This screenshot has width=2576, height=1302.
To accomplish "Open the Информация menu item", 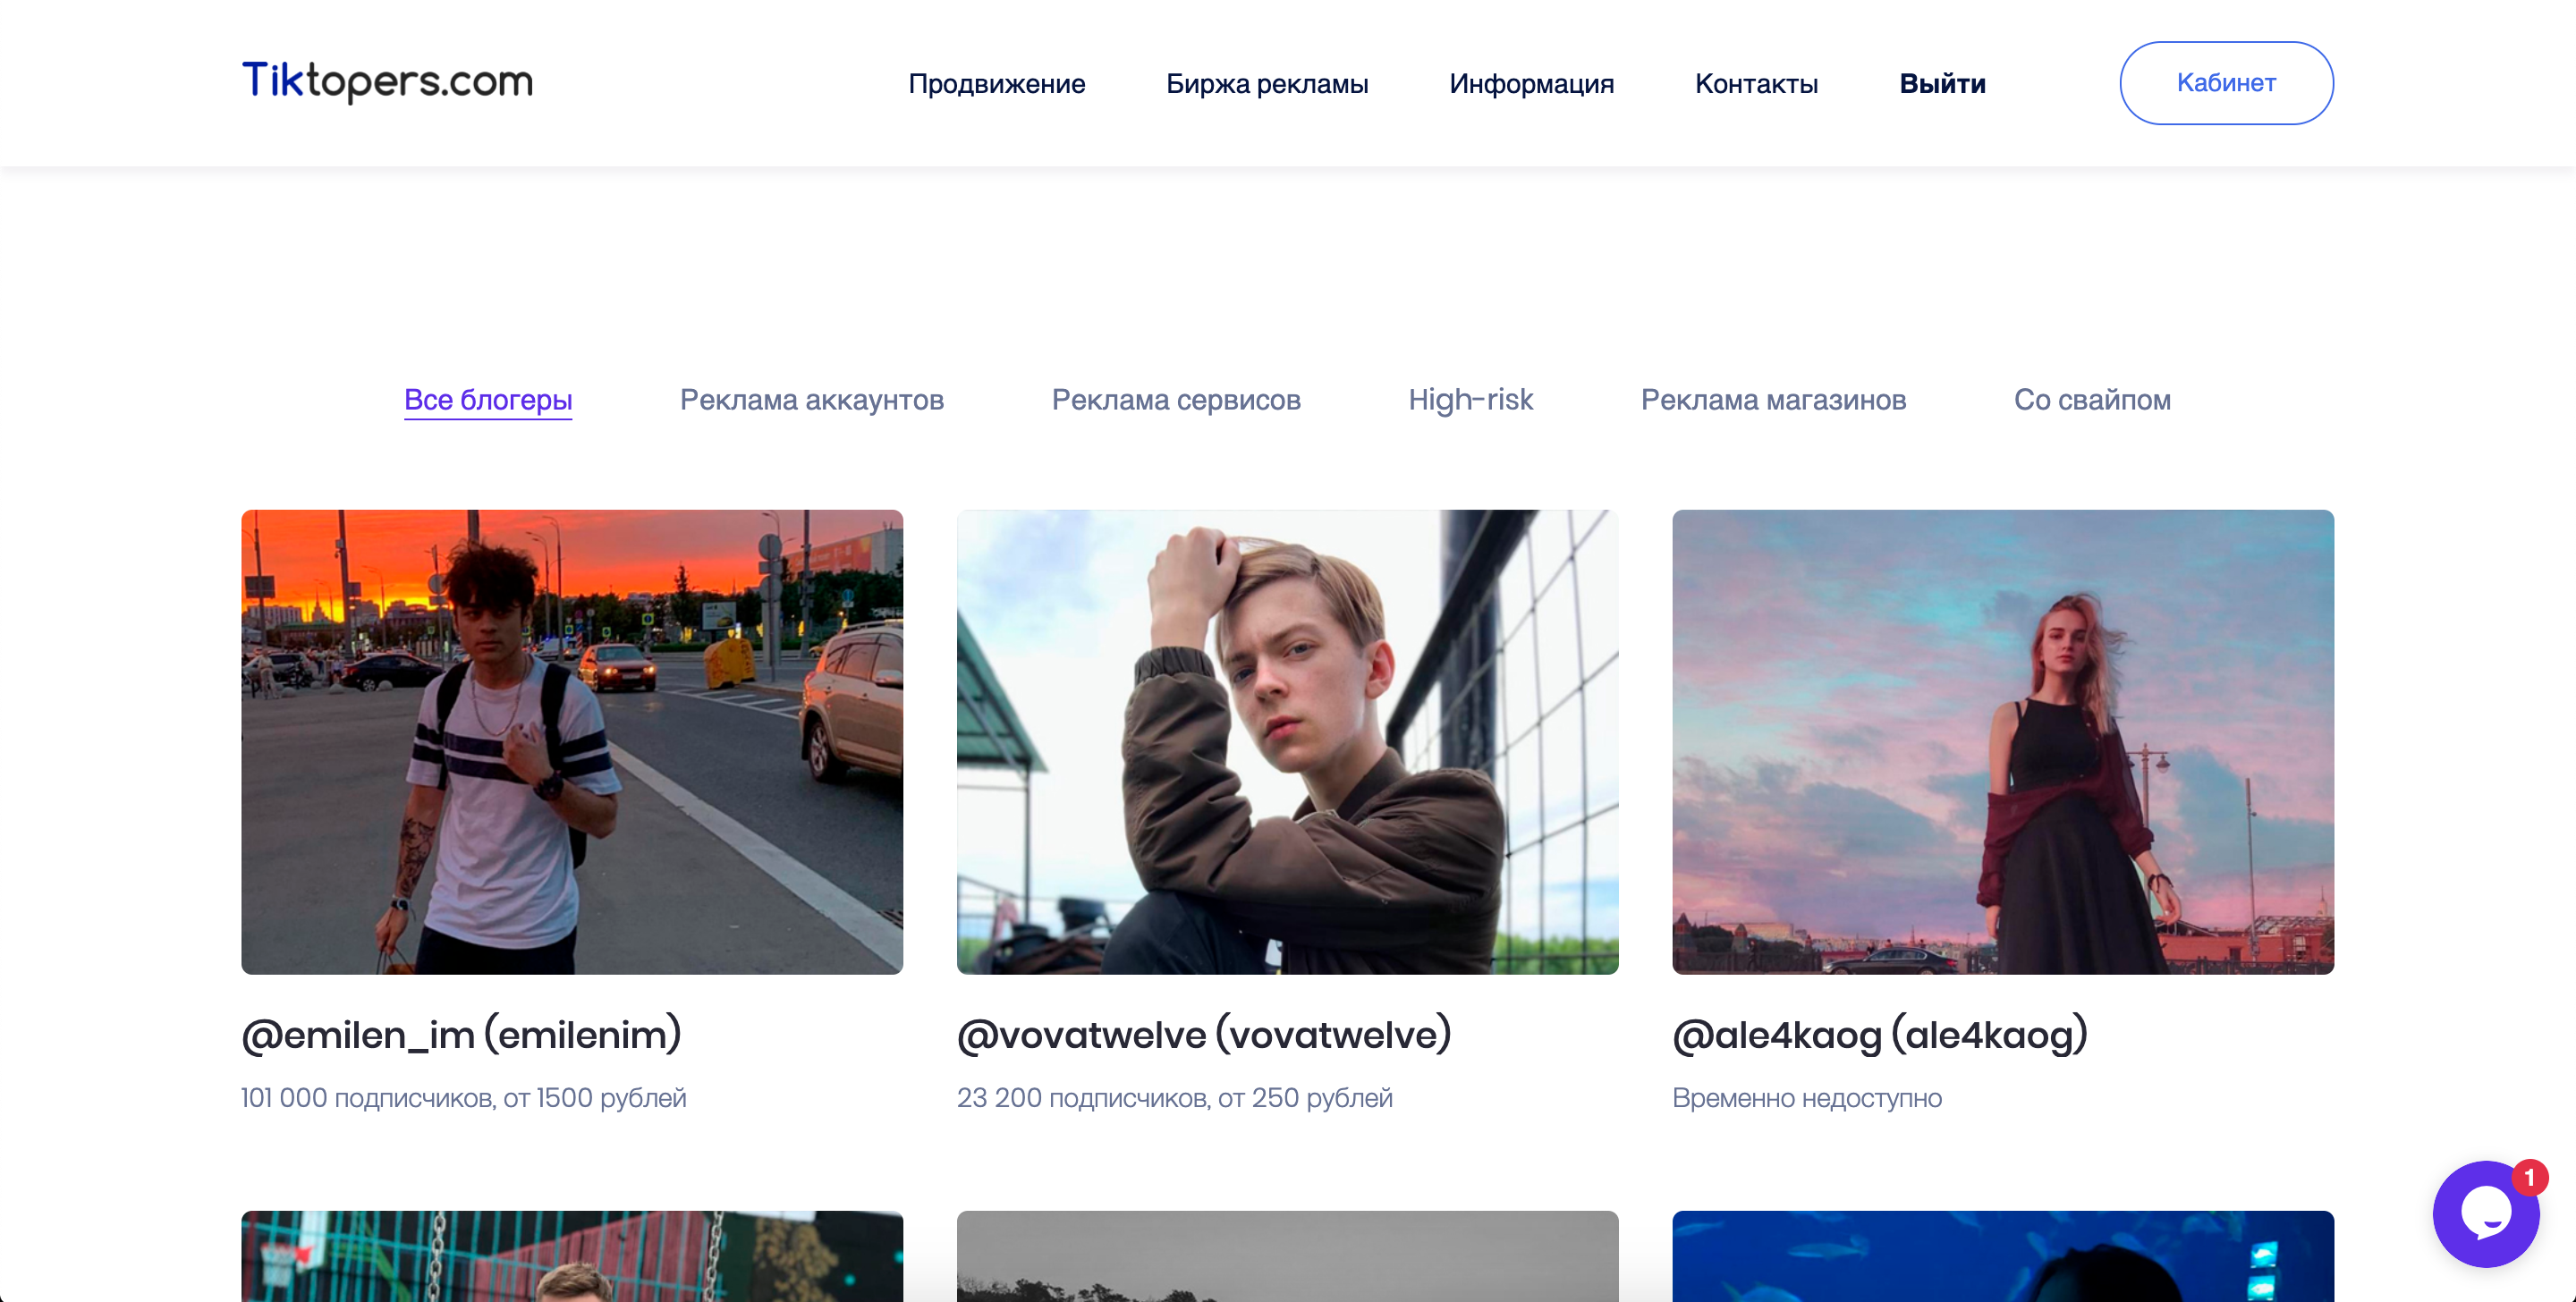I will [1531, 83].
